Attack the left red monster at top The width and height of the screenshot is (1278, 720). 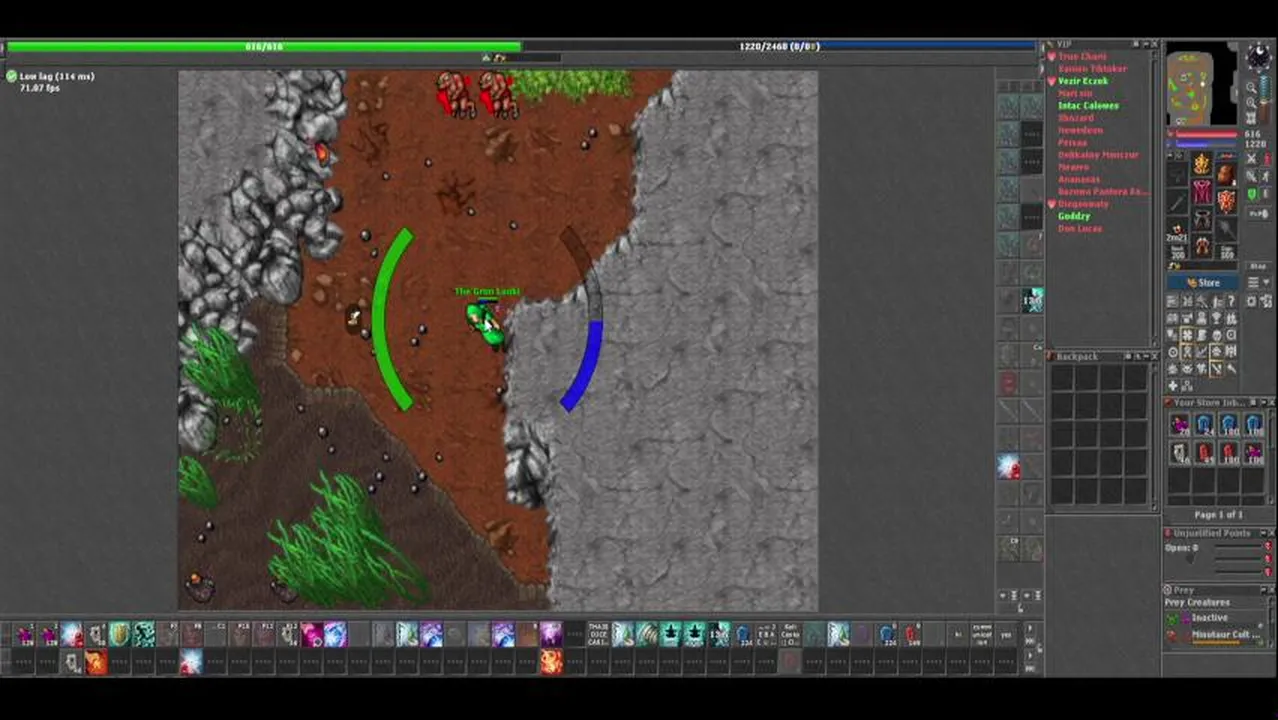(x=455, y=95)
